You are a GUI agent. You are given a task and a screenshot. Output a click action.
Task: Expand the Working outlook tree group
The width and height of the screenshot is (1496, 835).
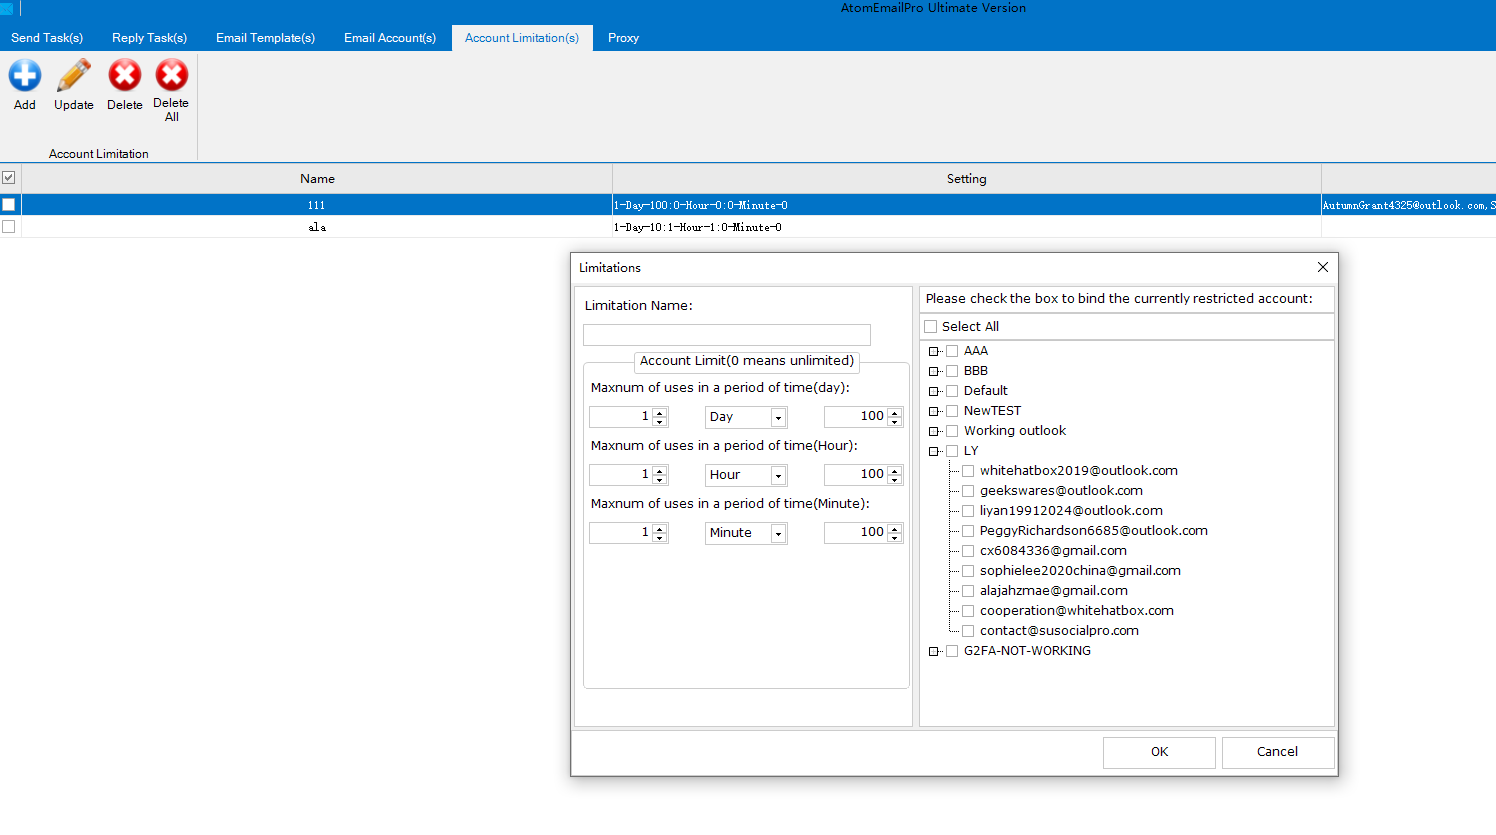(934, 431)
